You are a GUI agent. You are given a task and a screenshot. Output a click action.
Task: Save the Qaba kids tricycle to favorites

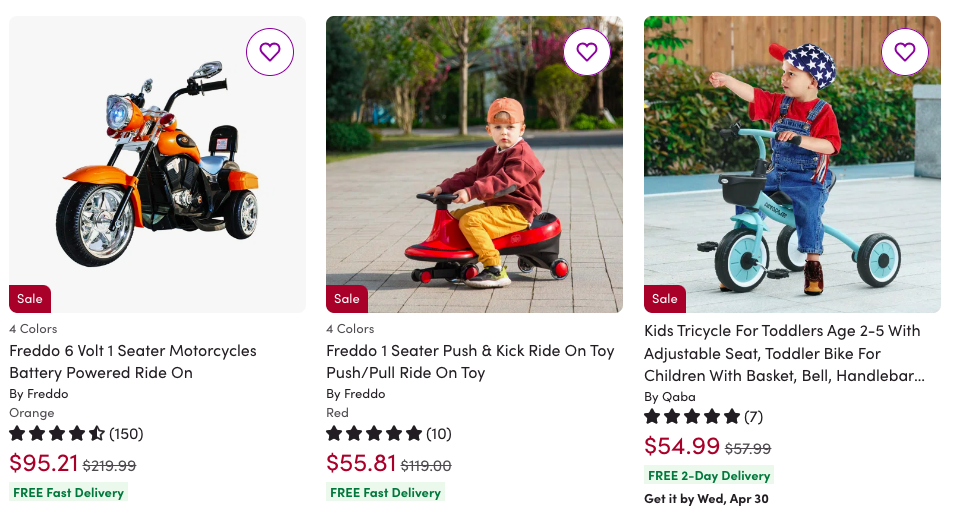[x=904, y=52]
